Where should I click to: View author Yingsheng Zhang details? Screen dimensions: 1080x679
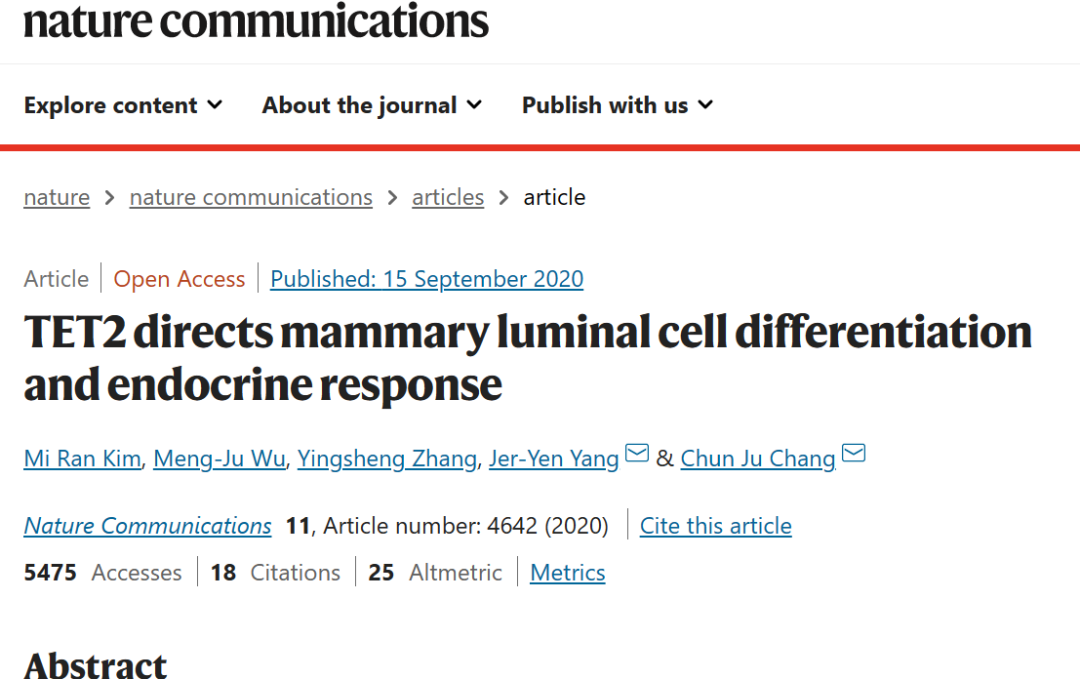(387, 459)
